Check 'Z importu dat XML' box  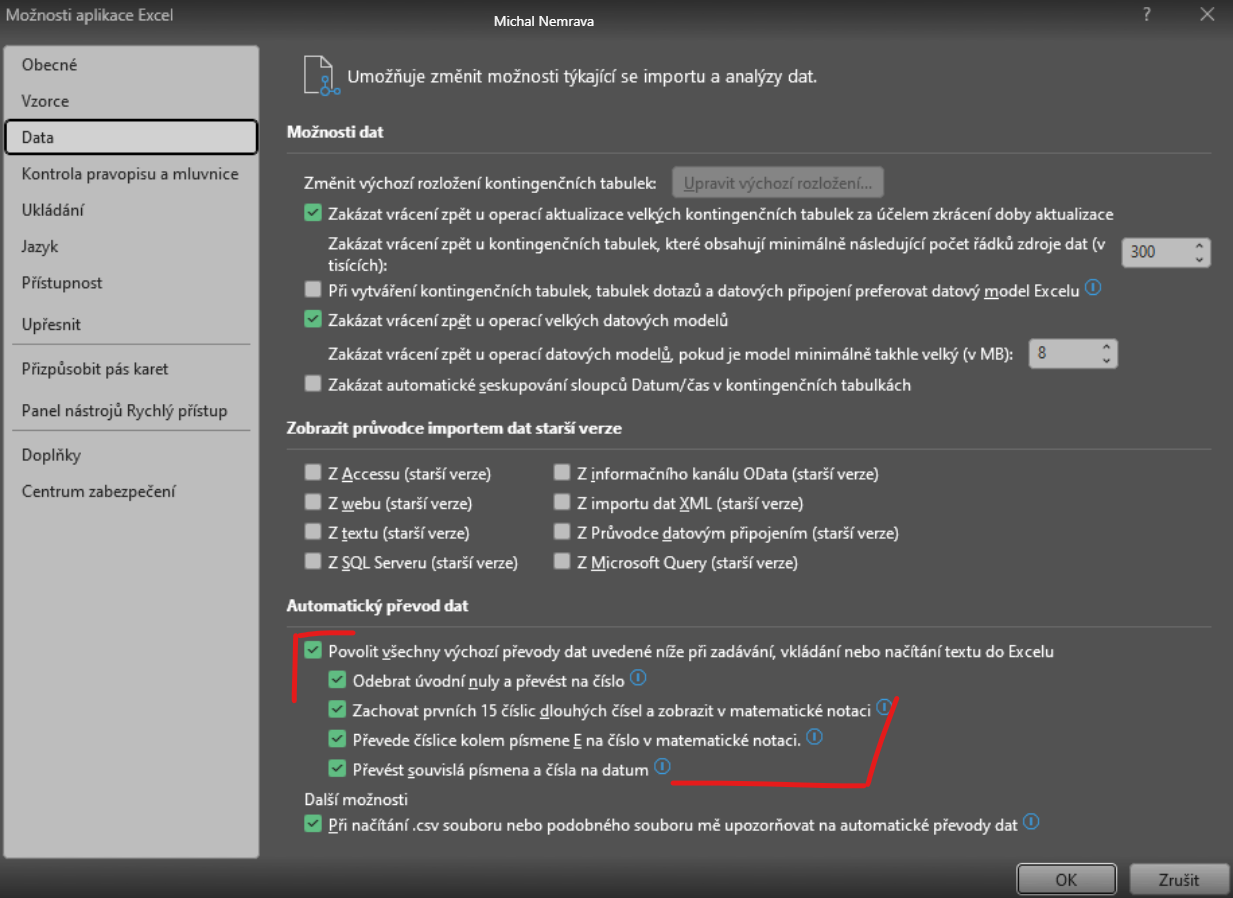(563, 503)
